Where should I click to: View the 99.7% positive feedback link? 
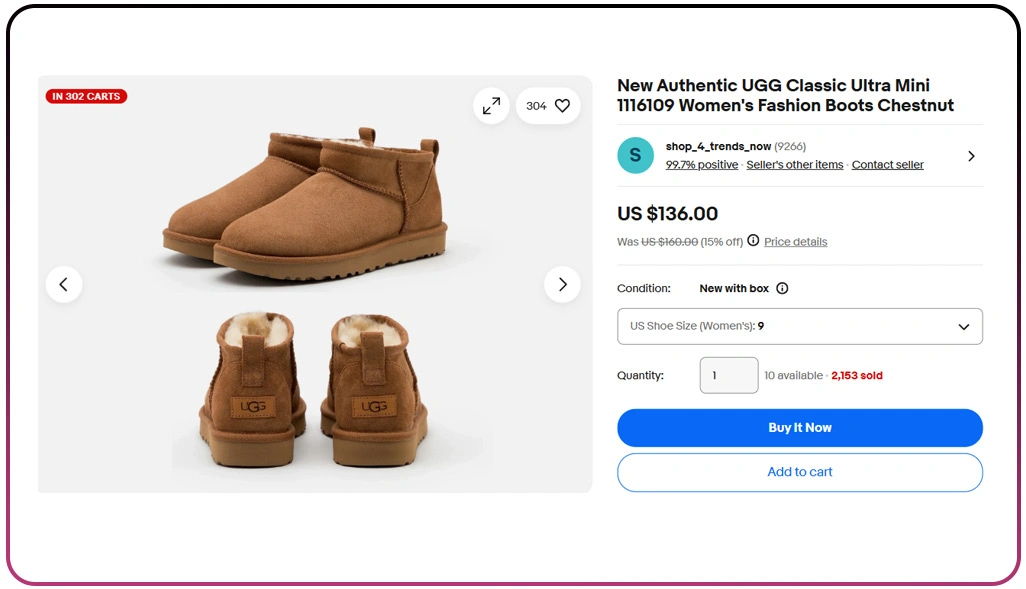tap(702, 165)
